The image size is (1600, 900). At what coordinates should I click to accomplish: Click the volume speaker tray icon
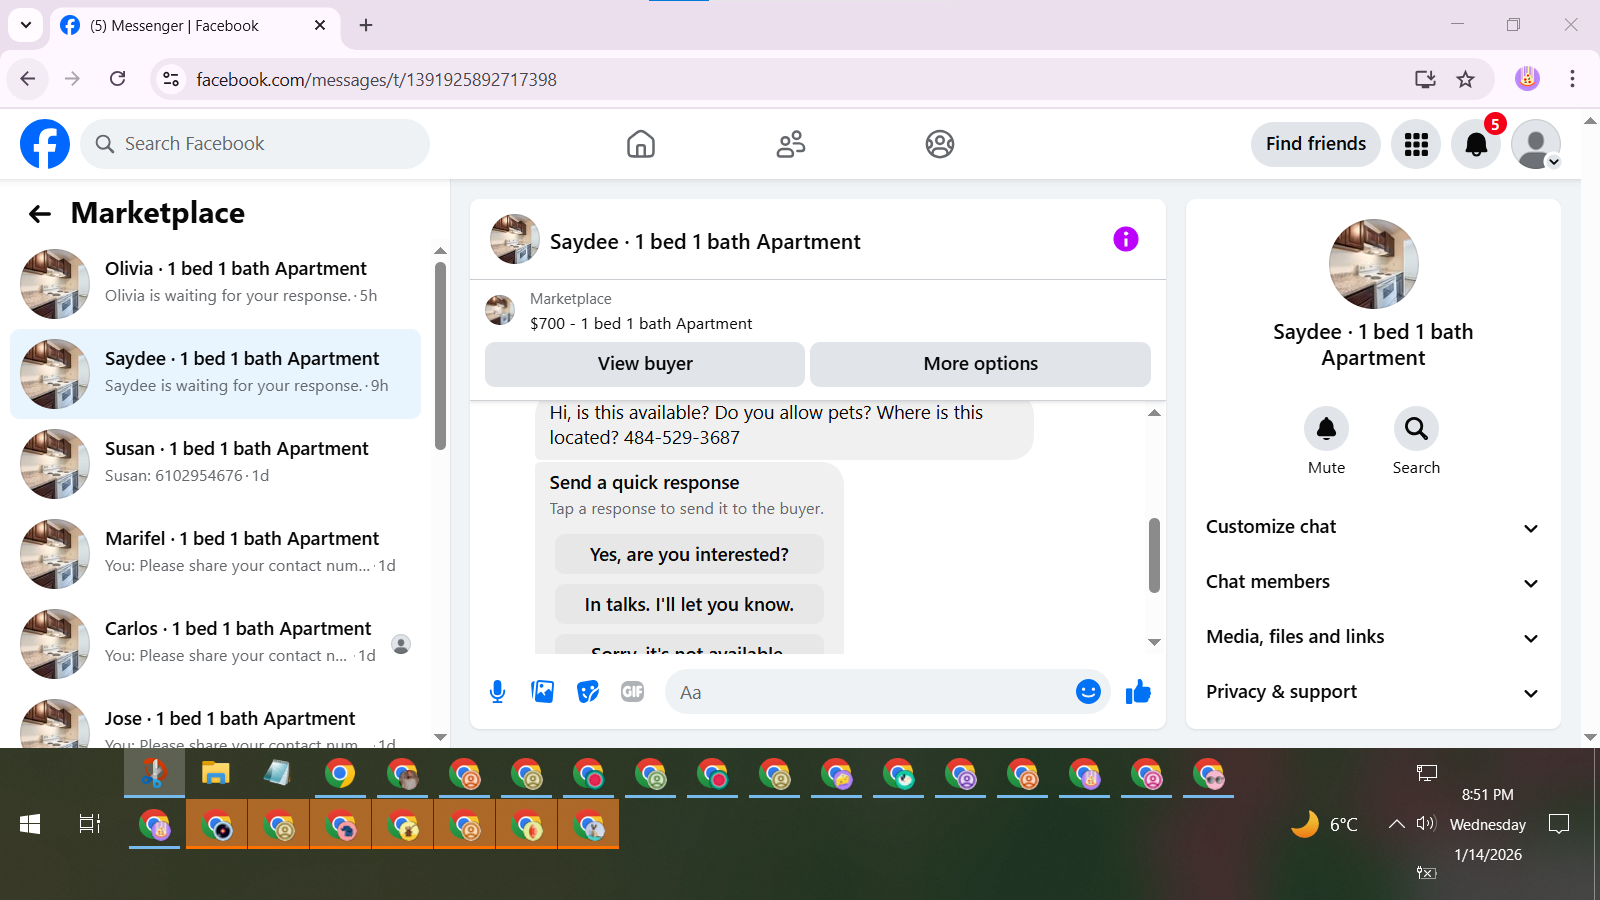[1426, 824]
